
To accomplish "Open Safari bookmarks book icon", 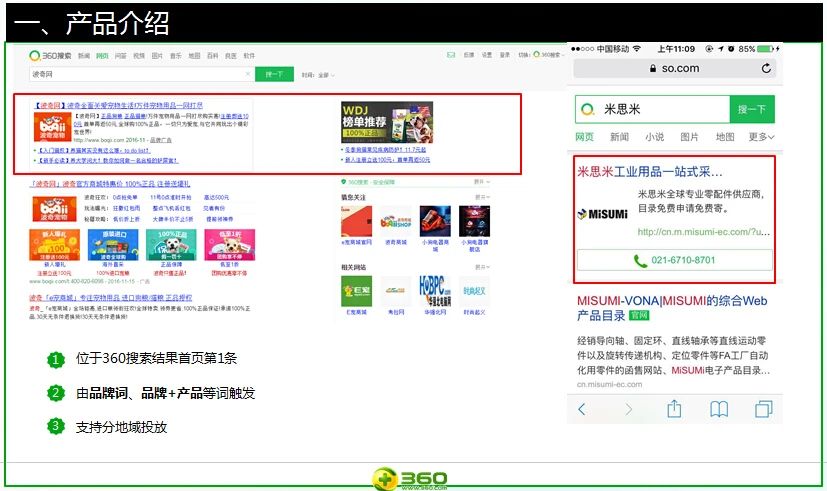I will tap(719, 409).
